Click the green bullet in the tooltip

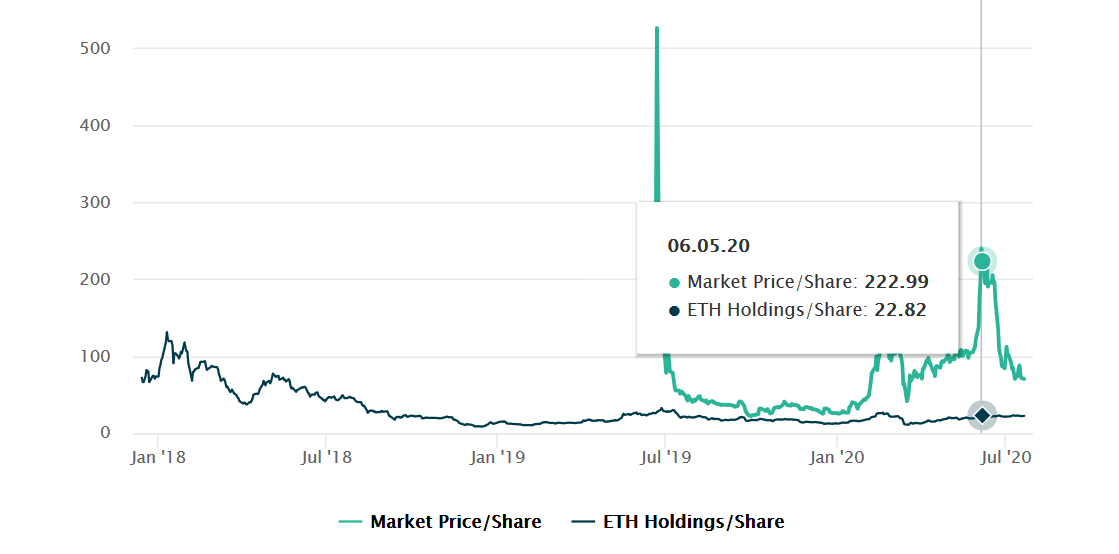pyautogui.click(x=674, y=283)
